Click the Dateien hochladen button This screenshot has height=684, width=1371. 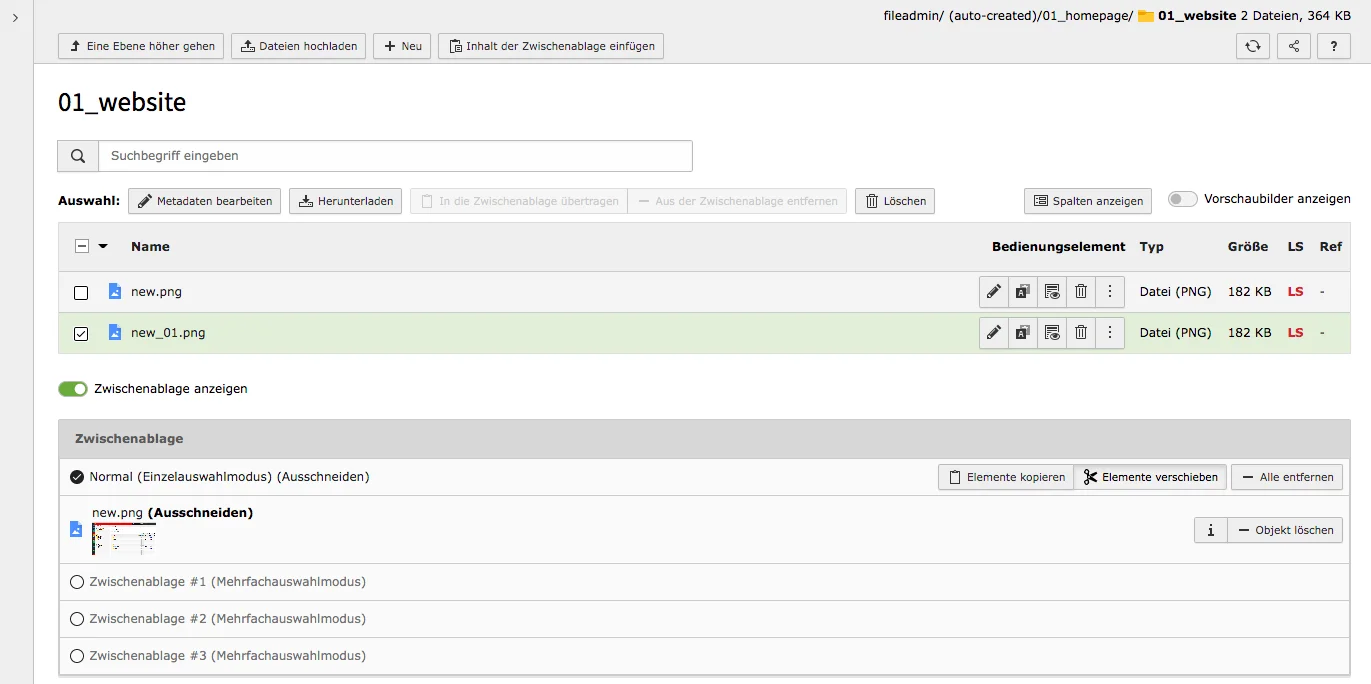tap(298, 45)
